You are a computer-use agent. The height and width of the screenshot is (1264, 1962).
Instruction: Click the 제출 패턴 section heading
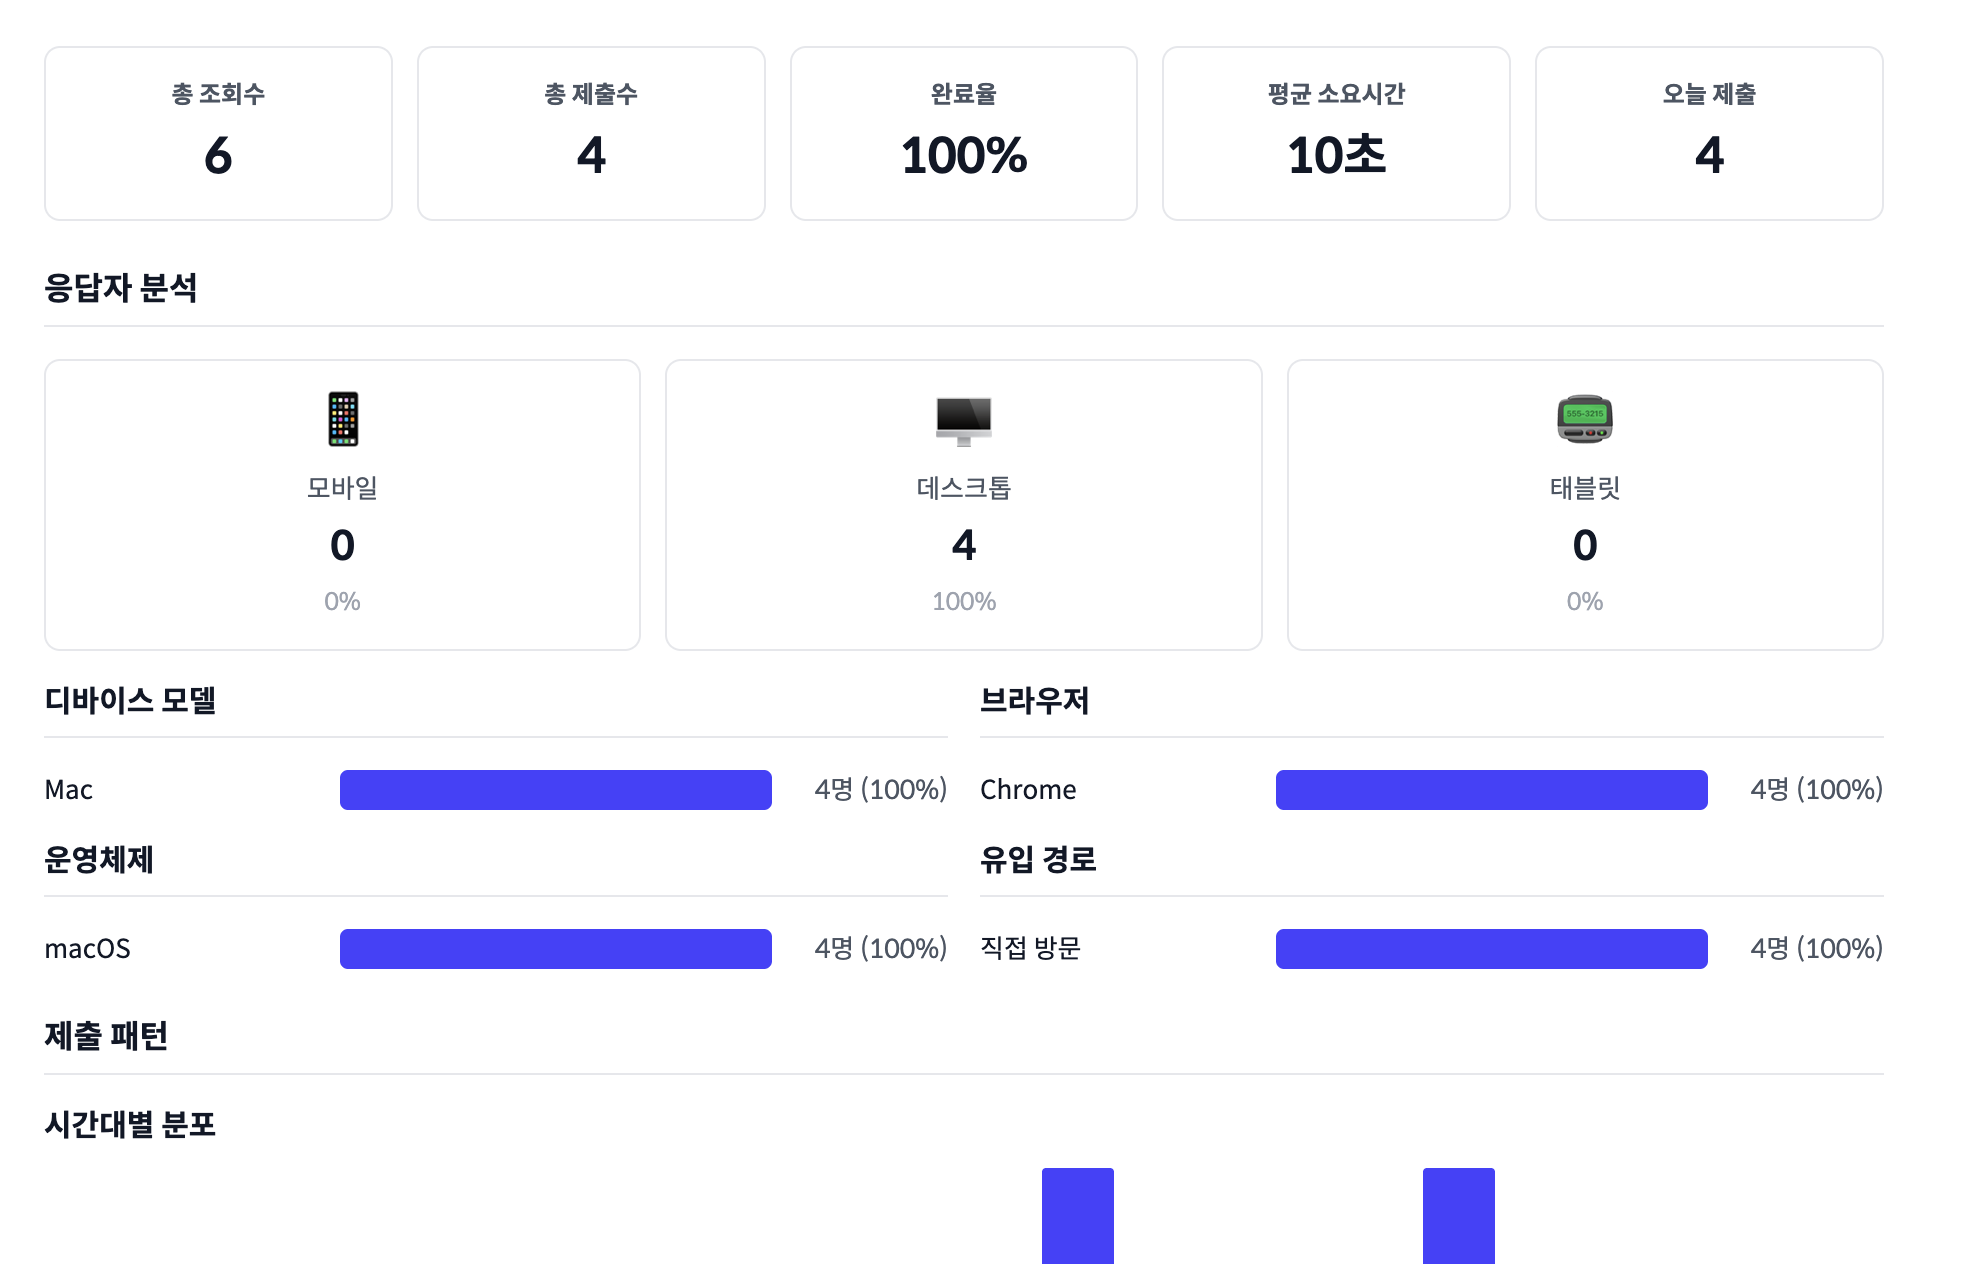106,1036
